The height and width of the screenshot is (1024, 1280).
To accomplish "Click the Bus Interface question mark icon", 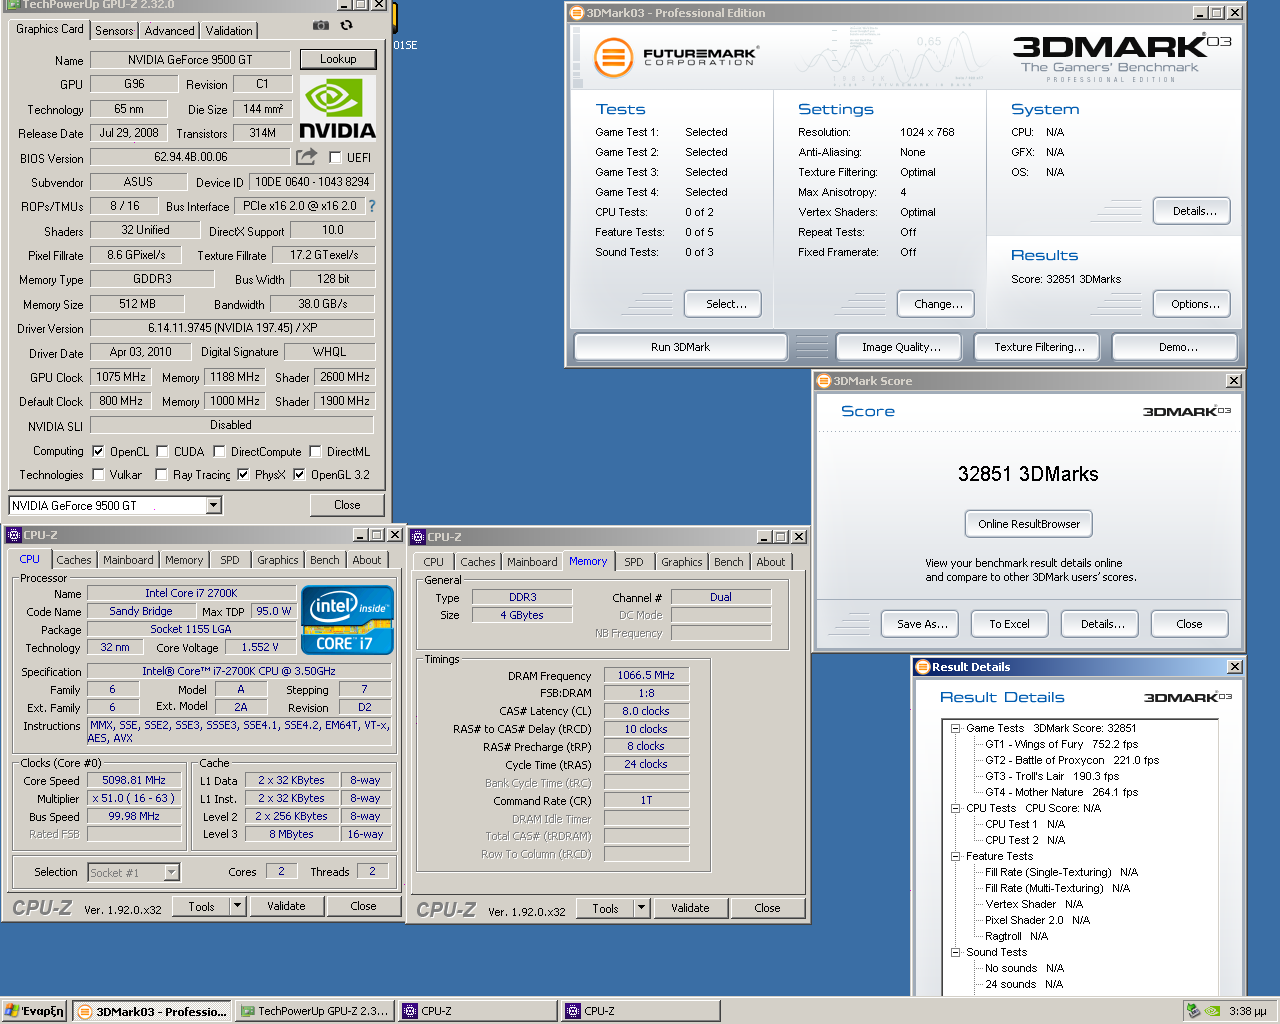I will click(x=372, y=206).
